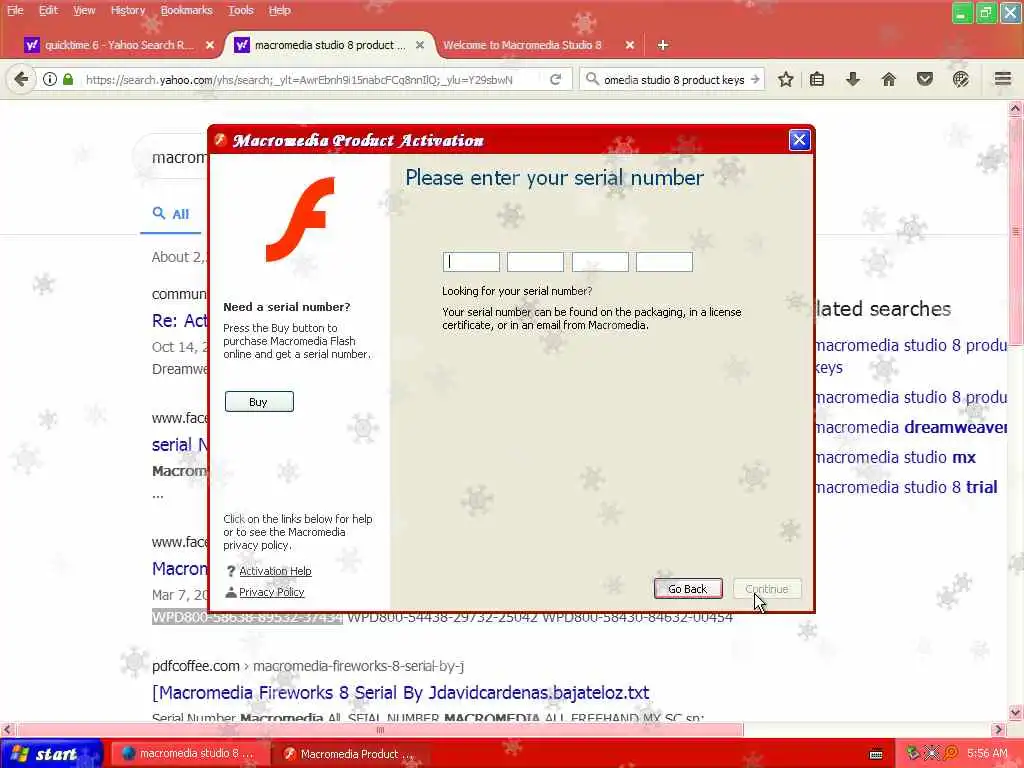1024x768 pixels.
Task: Click the third serial number field
Action: tap(600, 262)
